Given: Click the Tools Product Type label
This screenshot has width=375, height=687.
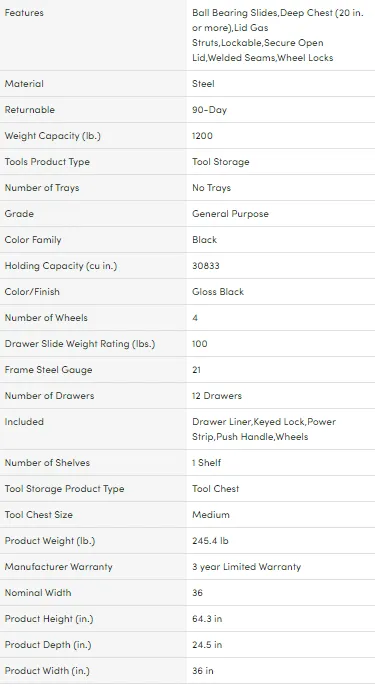Looking at the screenshot, I should click(47, 162).
